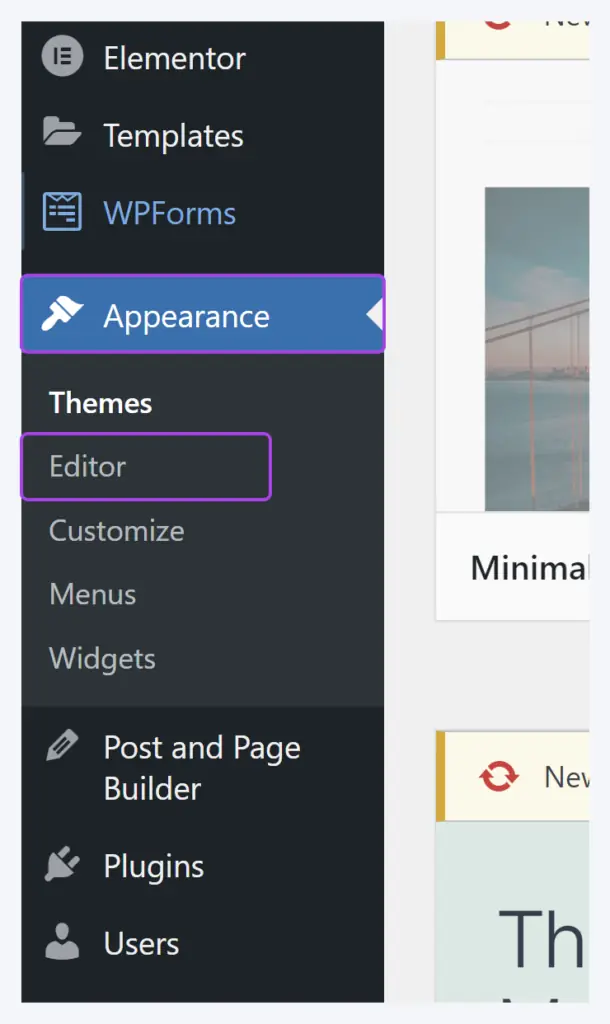Click the WPForms form icon

point(62,212)
